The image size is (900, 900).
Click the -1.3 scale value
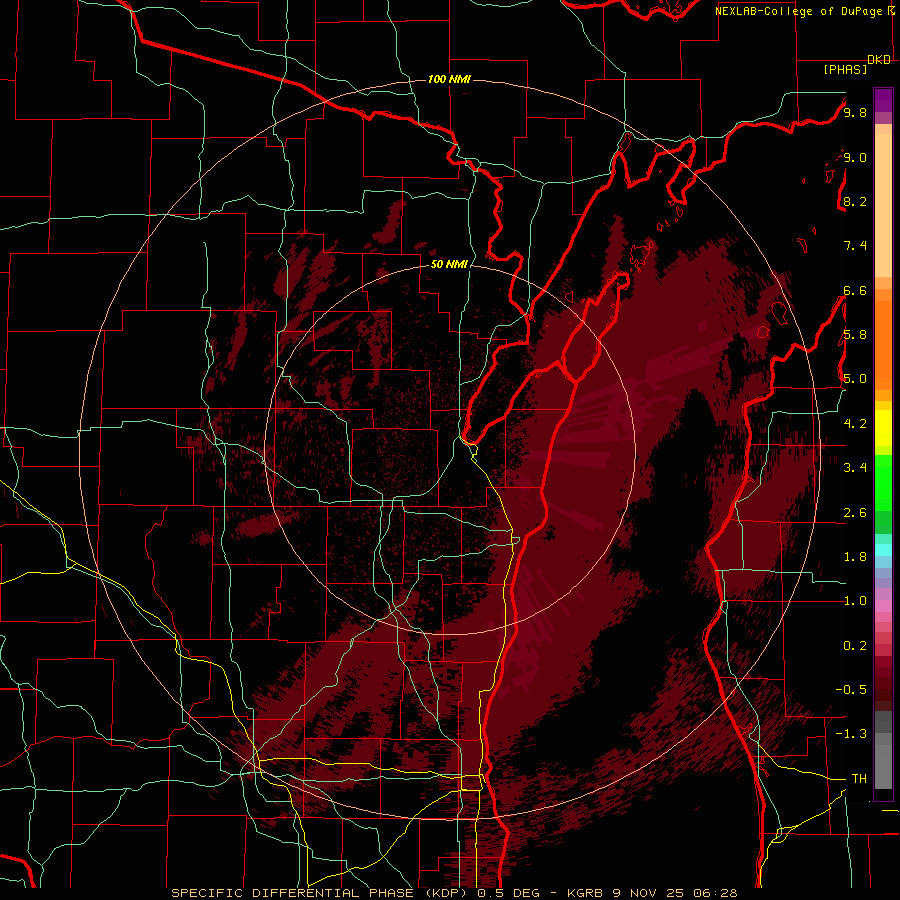[851, 734]
